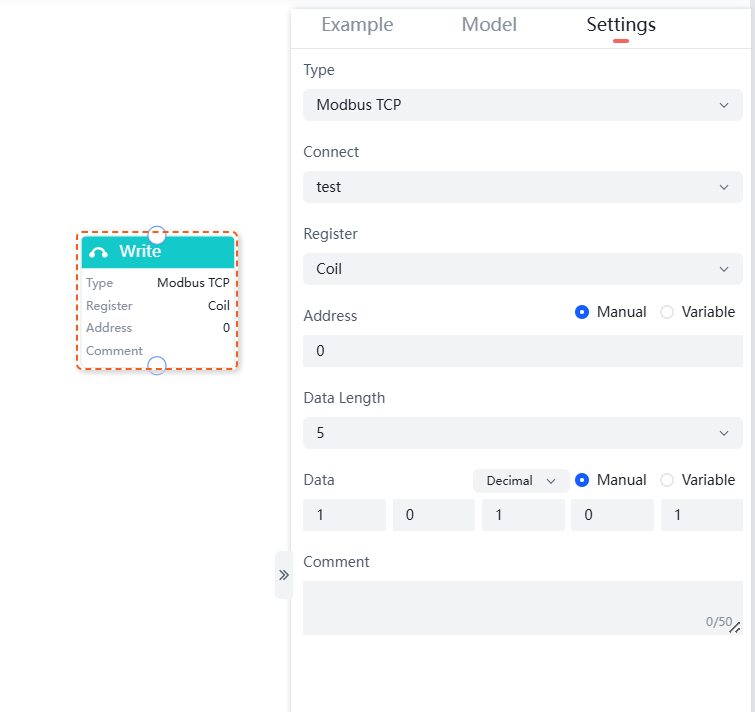The width and height of the screenshot is (755, 712).
Task: Click the Write node's phone icon
Action: [x=98, y=252]
